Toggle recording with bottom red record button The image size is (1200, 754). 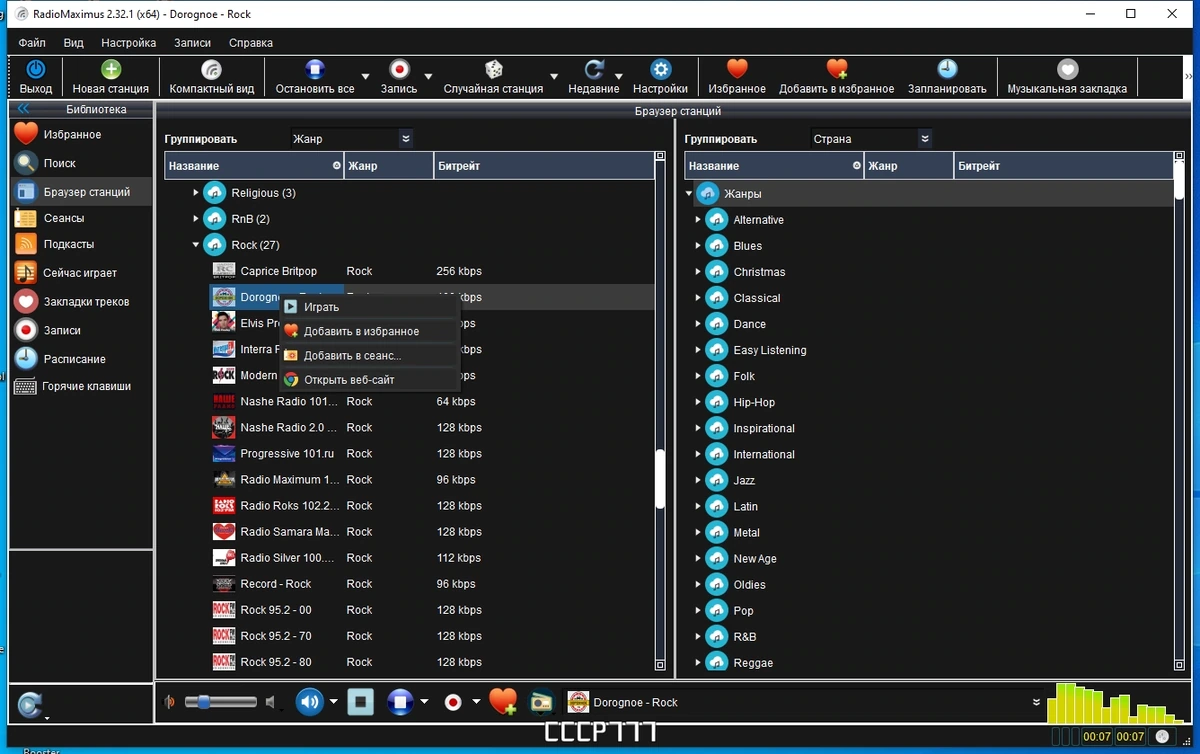point(453,702)
